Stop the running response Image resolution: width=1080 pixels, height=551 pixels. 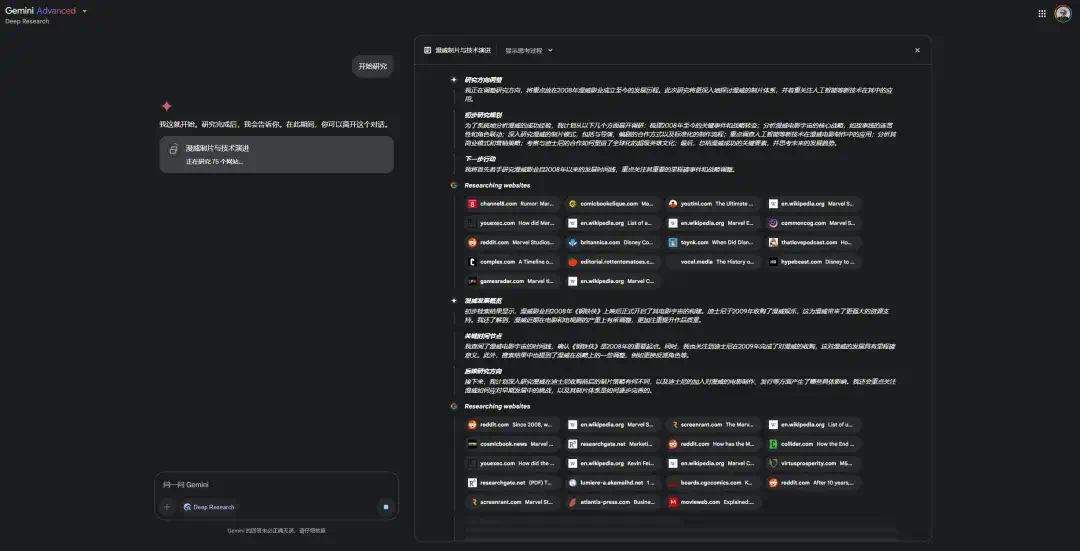(386, 507)
